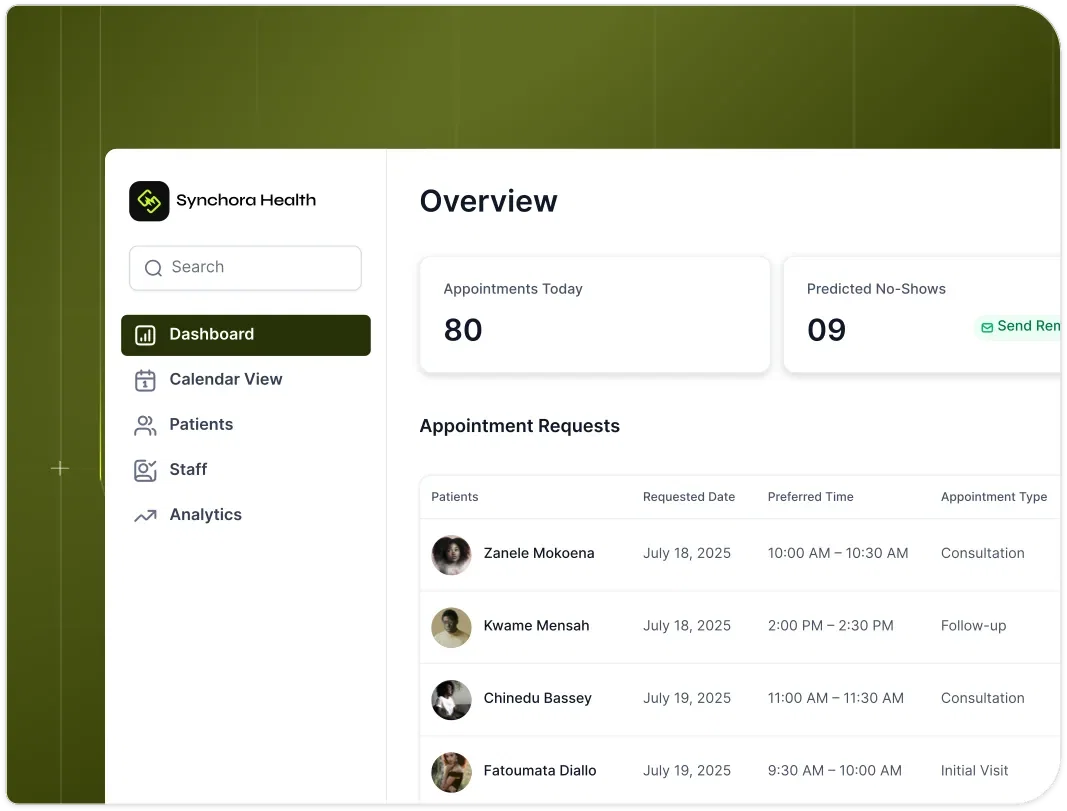The image size is (1067, 811).
Task: Click Kwame Mensah's avatar photo
Action: [x=451, y=627]
